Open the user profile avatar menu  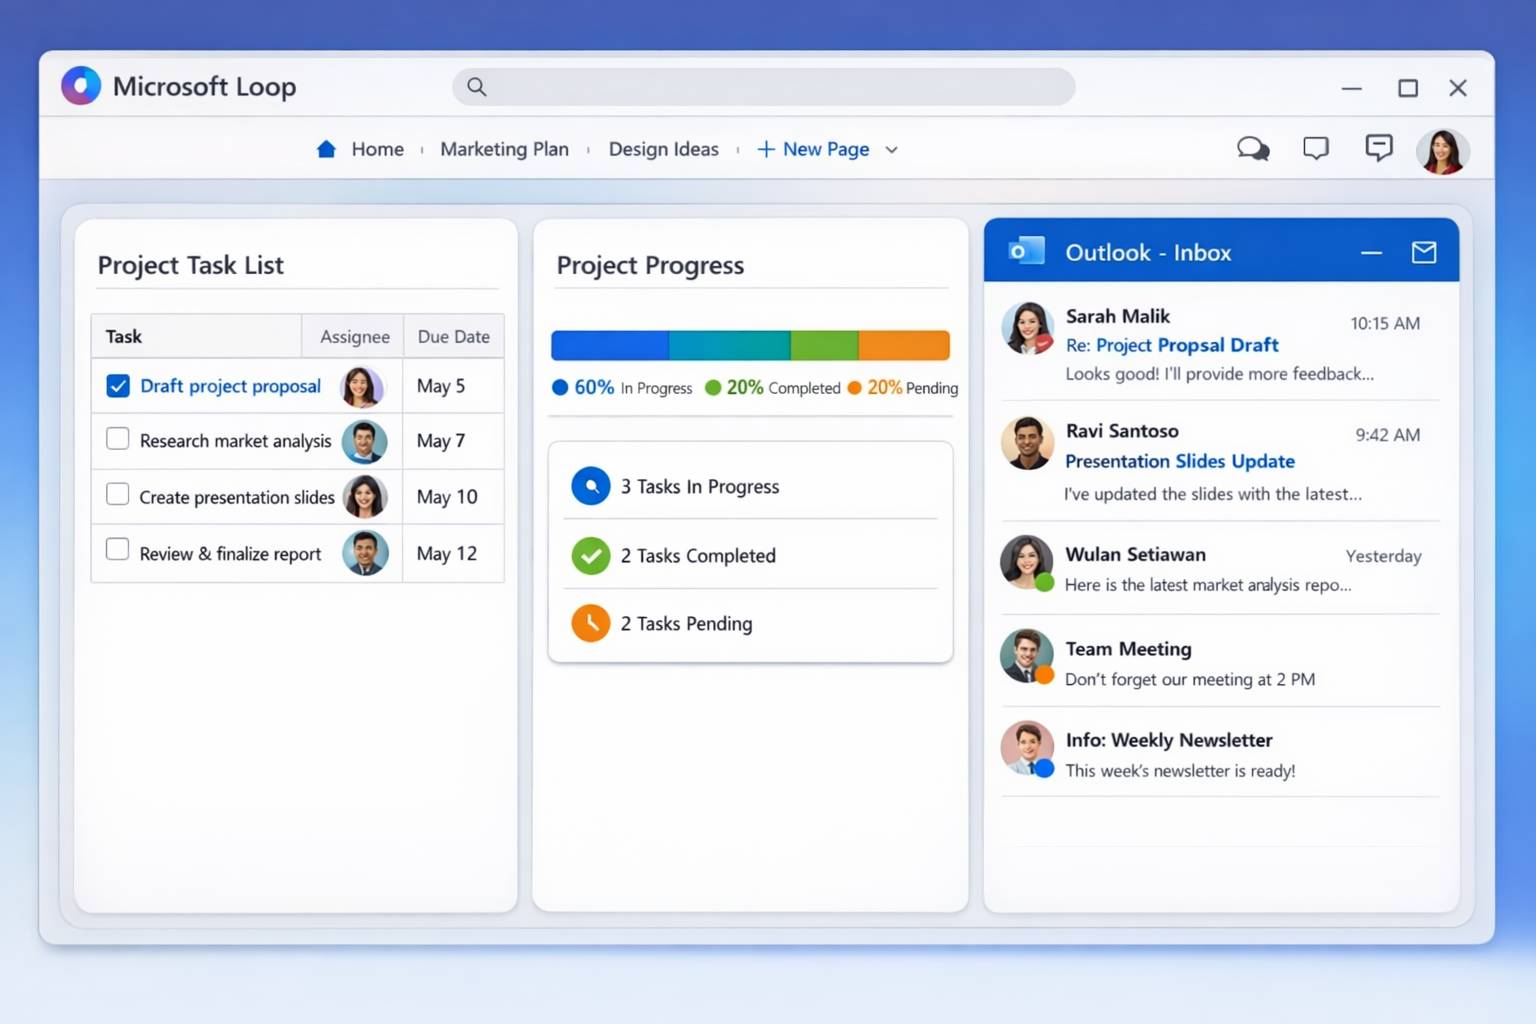[x=1442, y=152]
